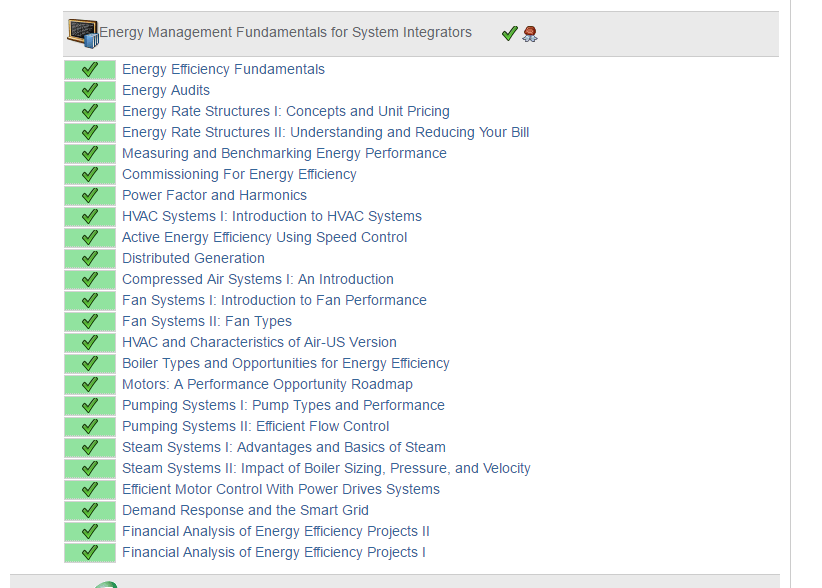Click checkmark beside Motors: A Performance Opportunity Roadmap

90,385
